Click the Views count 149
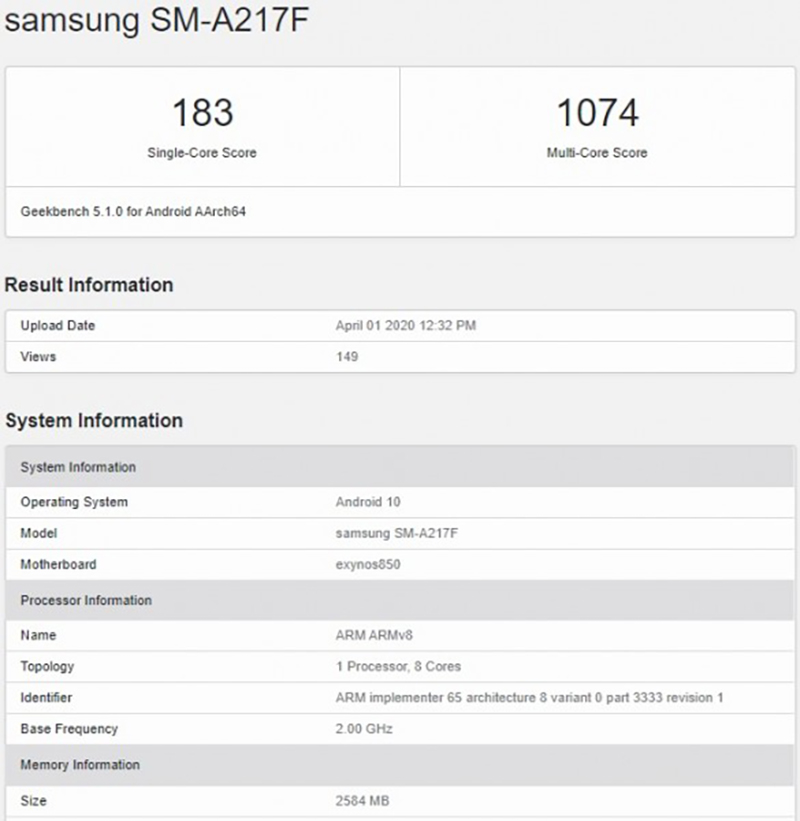 [347, 357]
